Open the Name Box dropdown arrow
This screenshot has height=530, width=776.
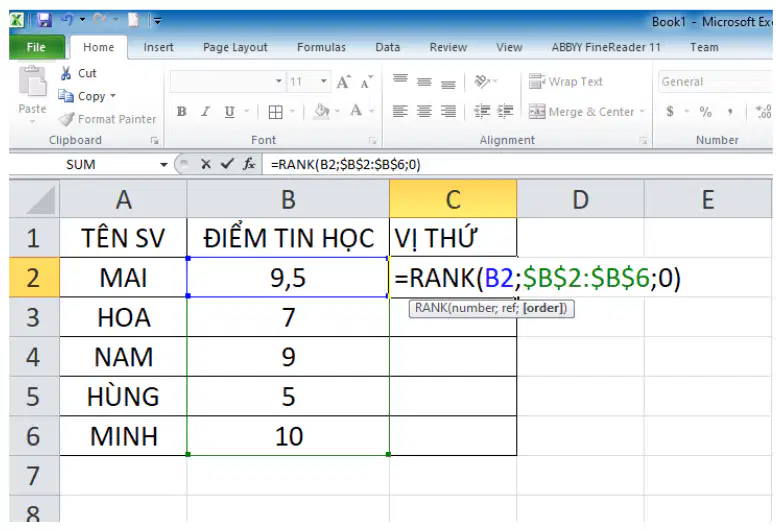[x=163, y=165]
